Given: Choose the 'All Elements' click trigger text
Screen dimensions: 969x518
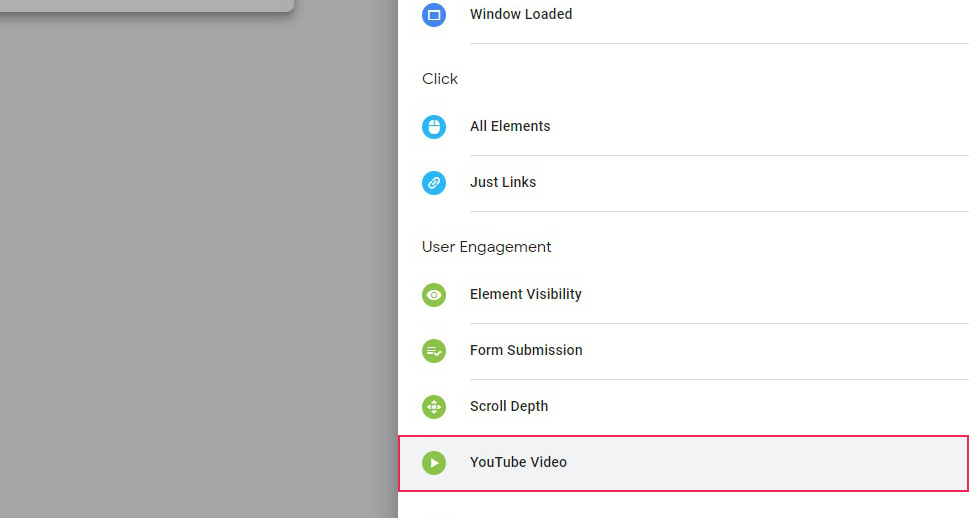Looking at the screenshot, I should [x=510, y=126].
